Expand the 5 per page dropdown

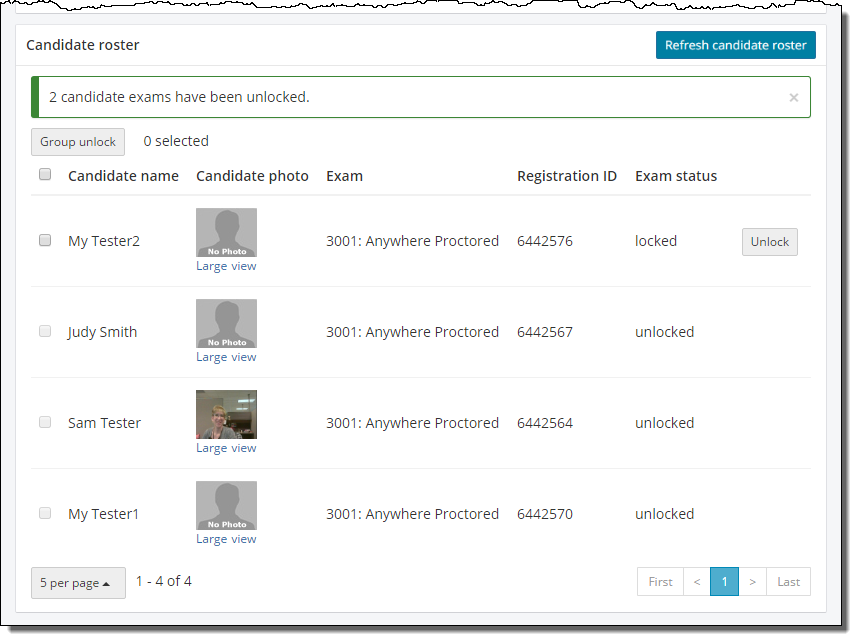(78, 583)
